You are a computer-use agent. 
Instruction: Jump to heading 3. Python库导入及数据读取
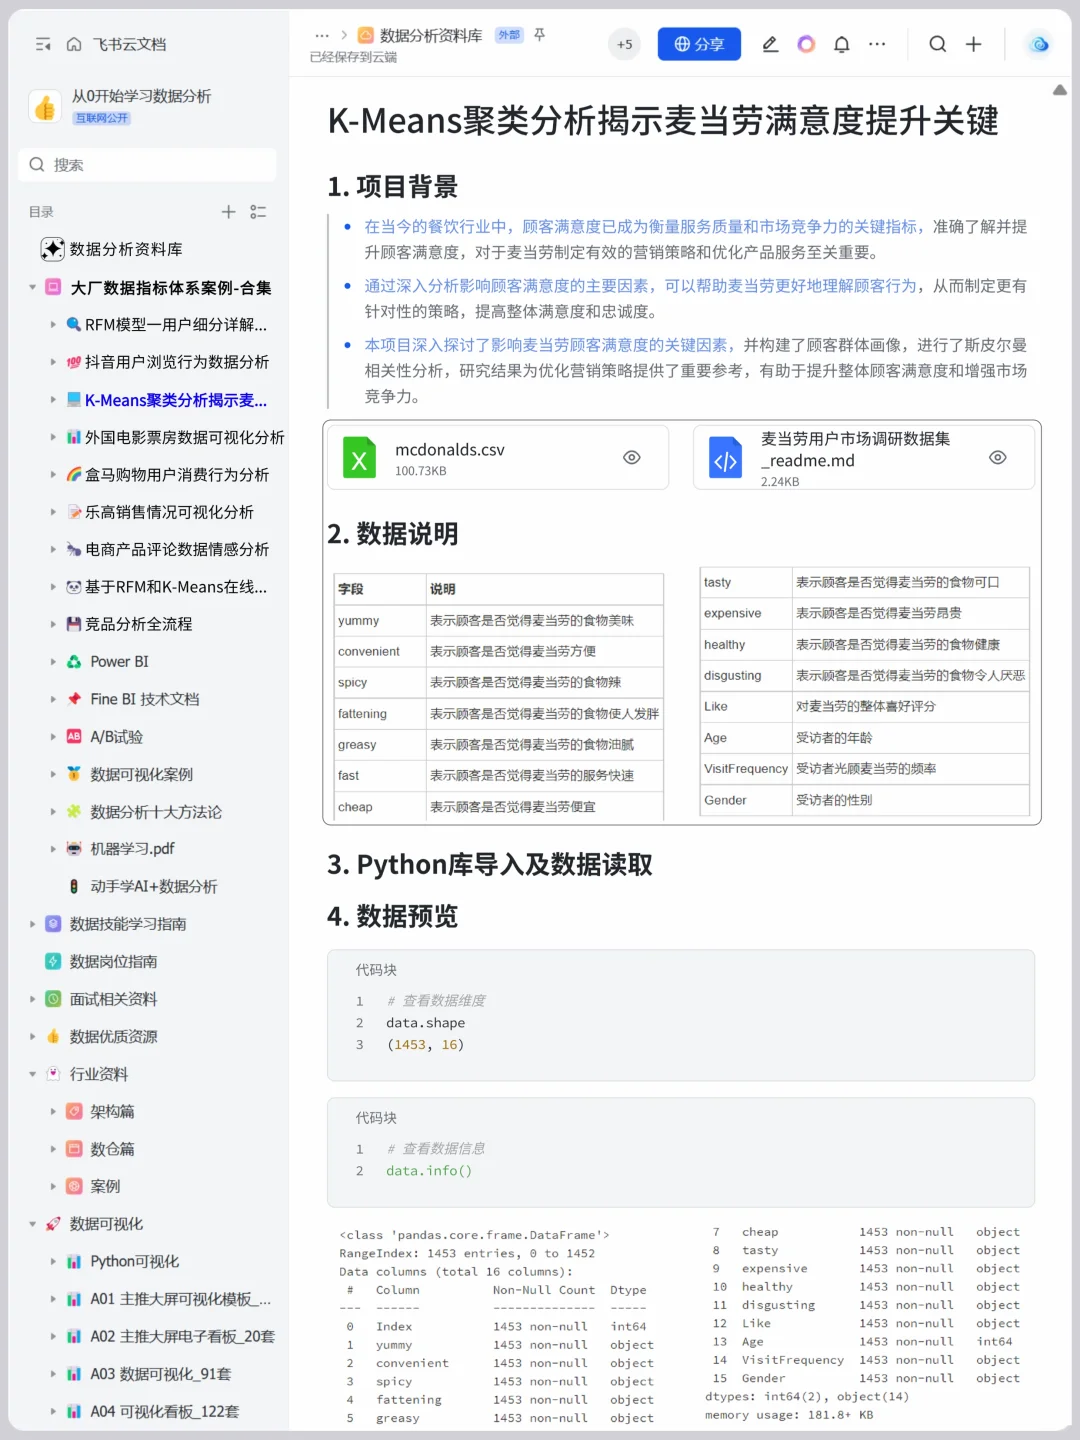[490, 864]
